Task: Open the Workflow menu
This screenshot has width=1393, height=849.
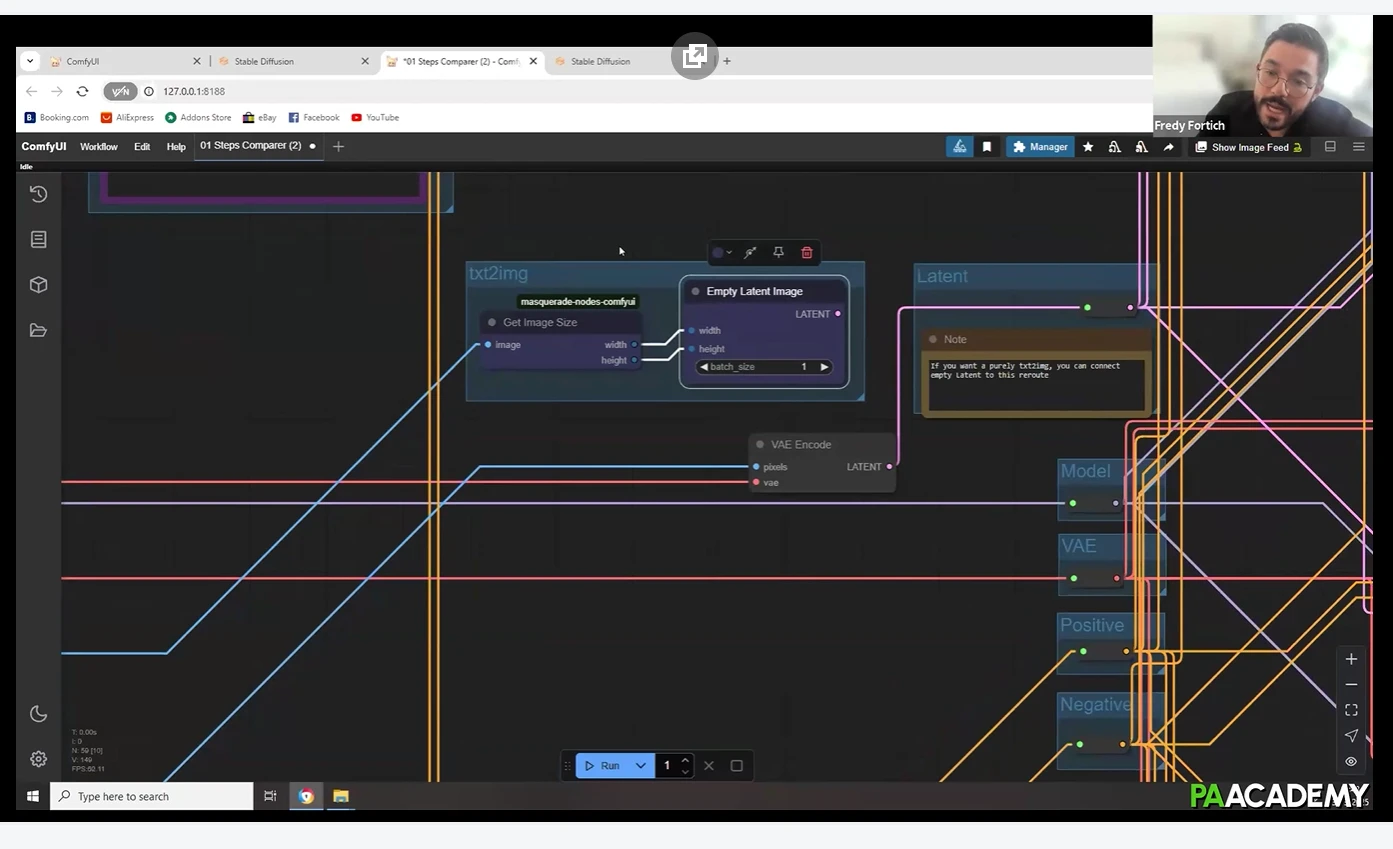Action: point(99,147)
